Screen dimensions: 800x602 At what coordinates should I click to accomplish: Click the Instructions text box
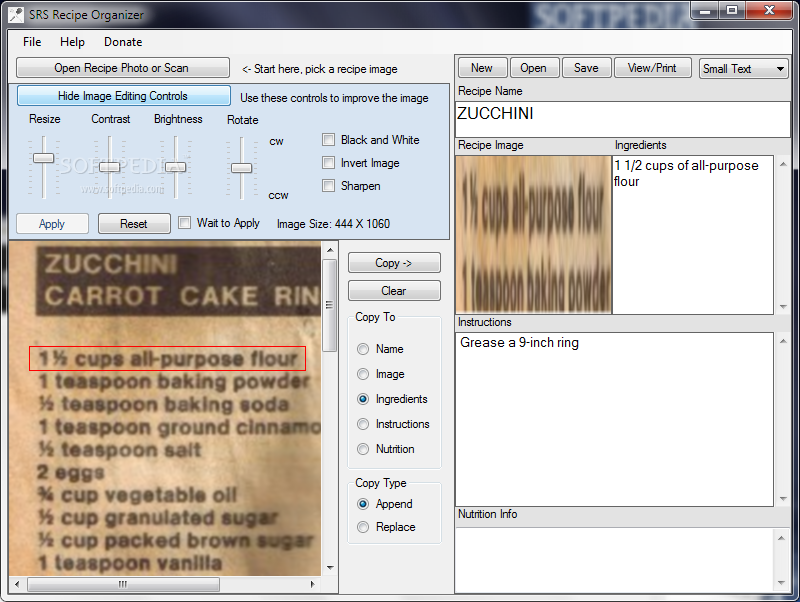pos(614,419)
